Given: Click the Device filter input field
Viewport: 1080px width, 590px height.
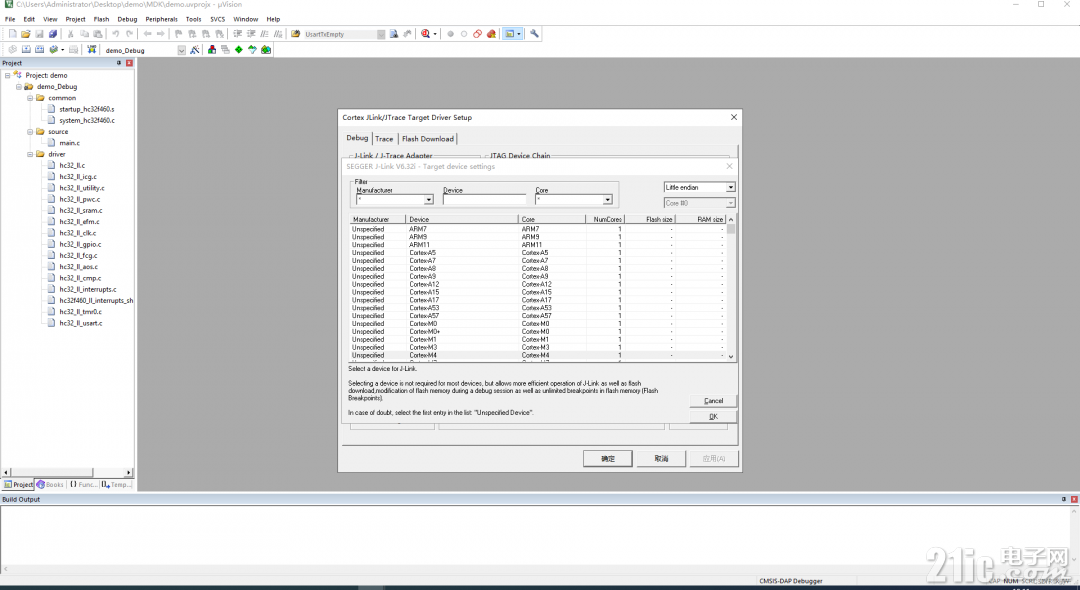Looking at the screenshot, I should click(484, 200).
